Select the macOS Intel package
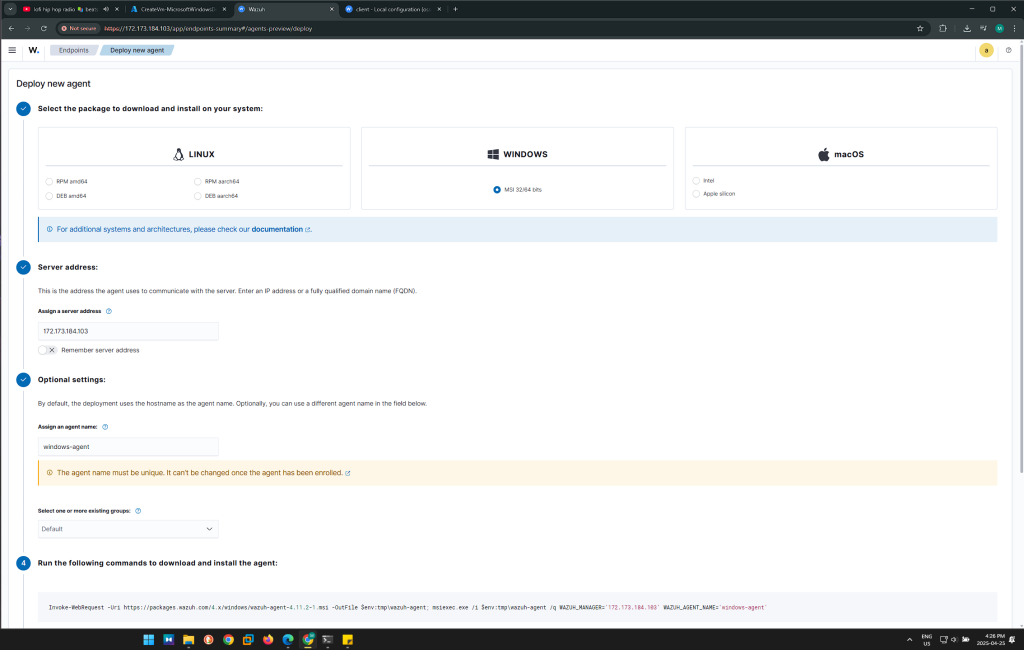This screenshot has height=650, width=1024. 696,181
